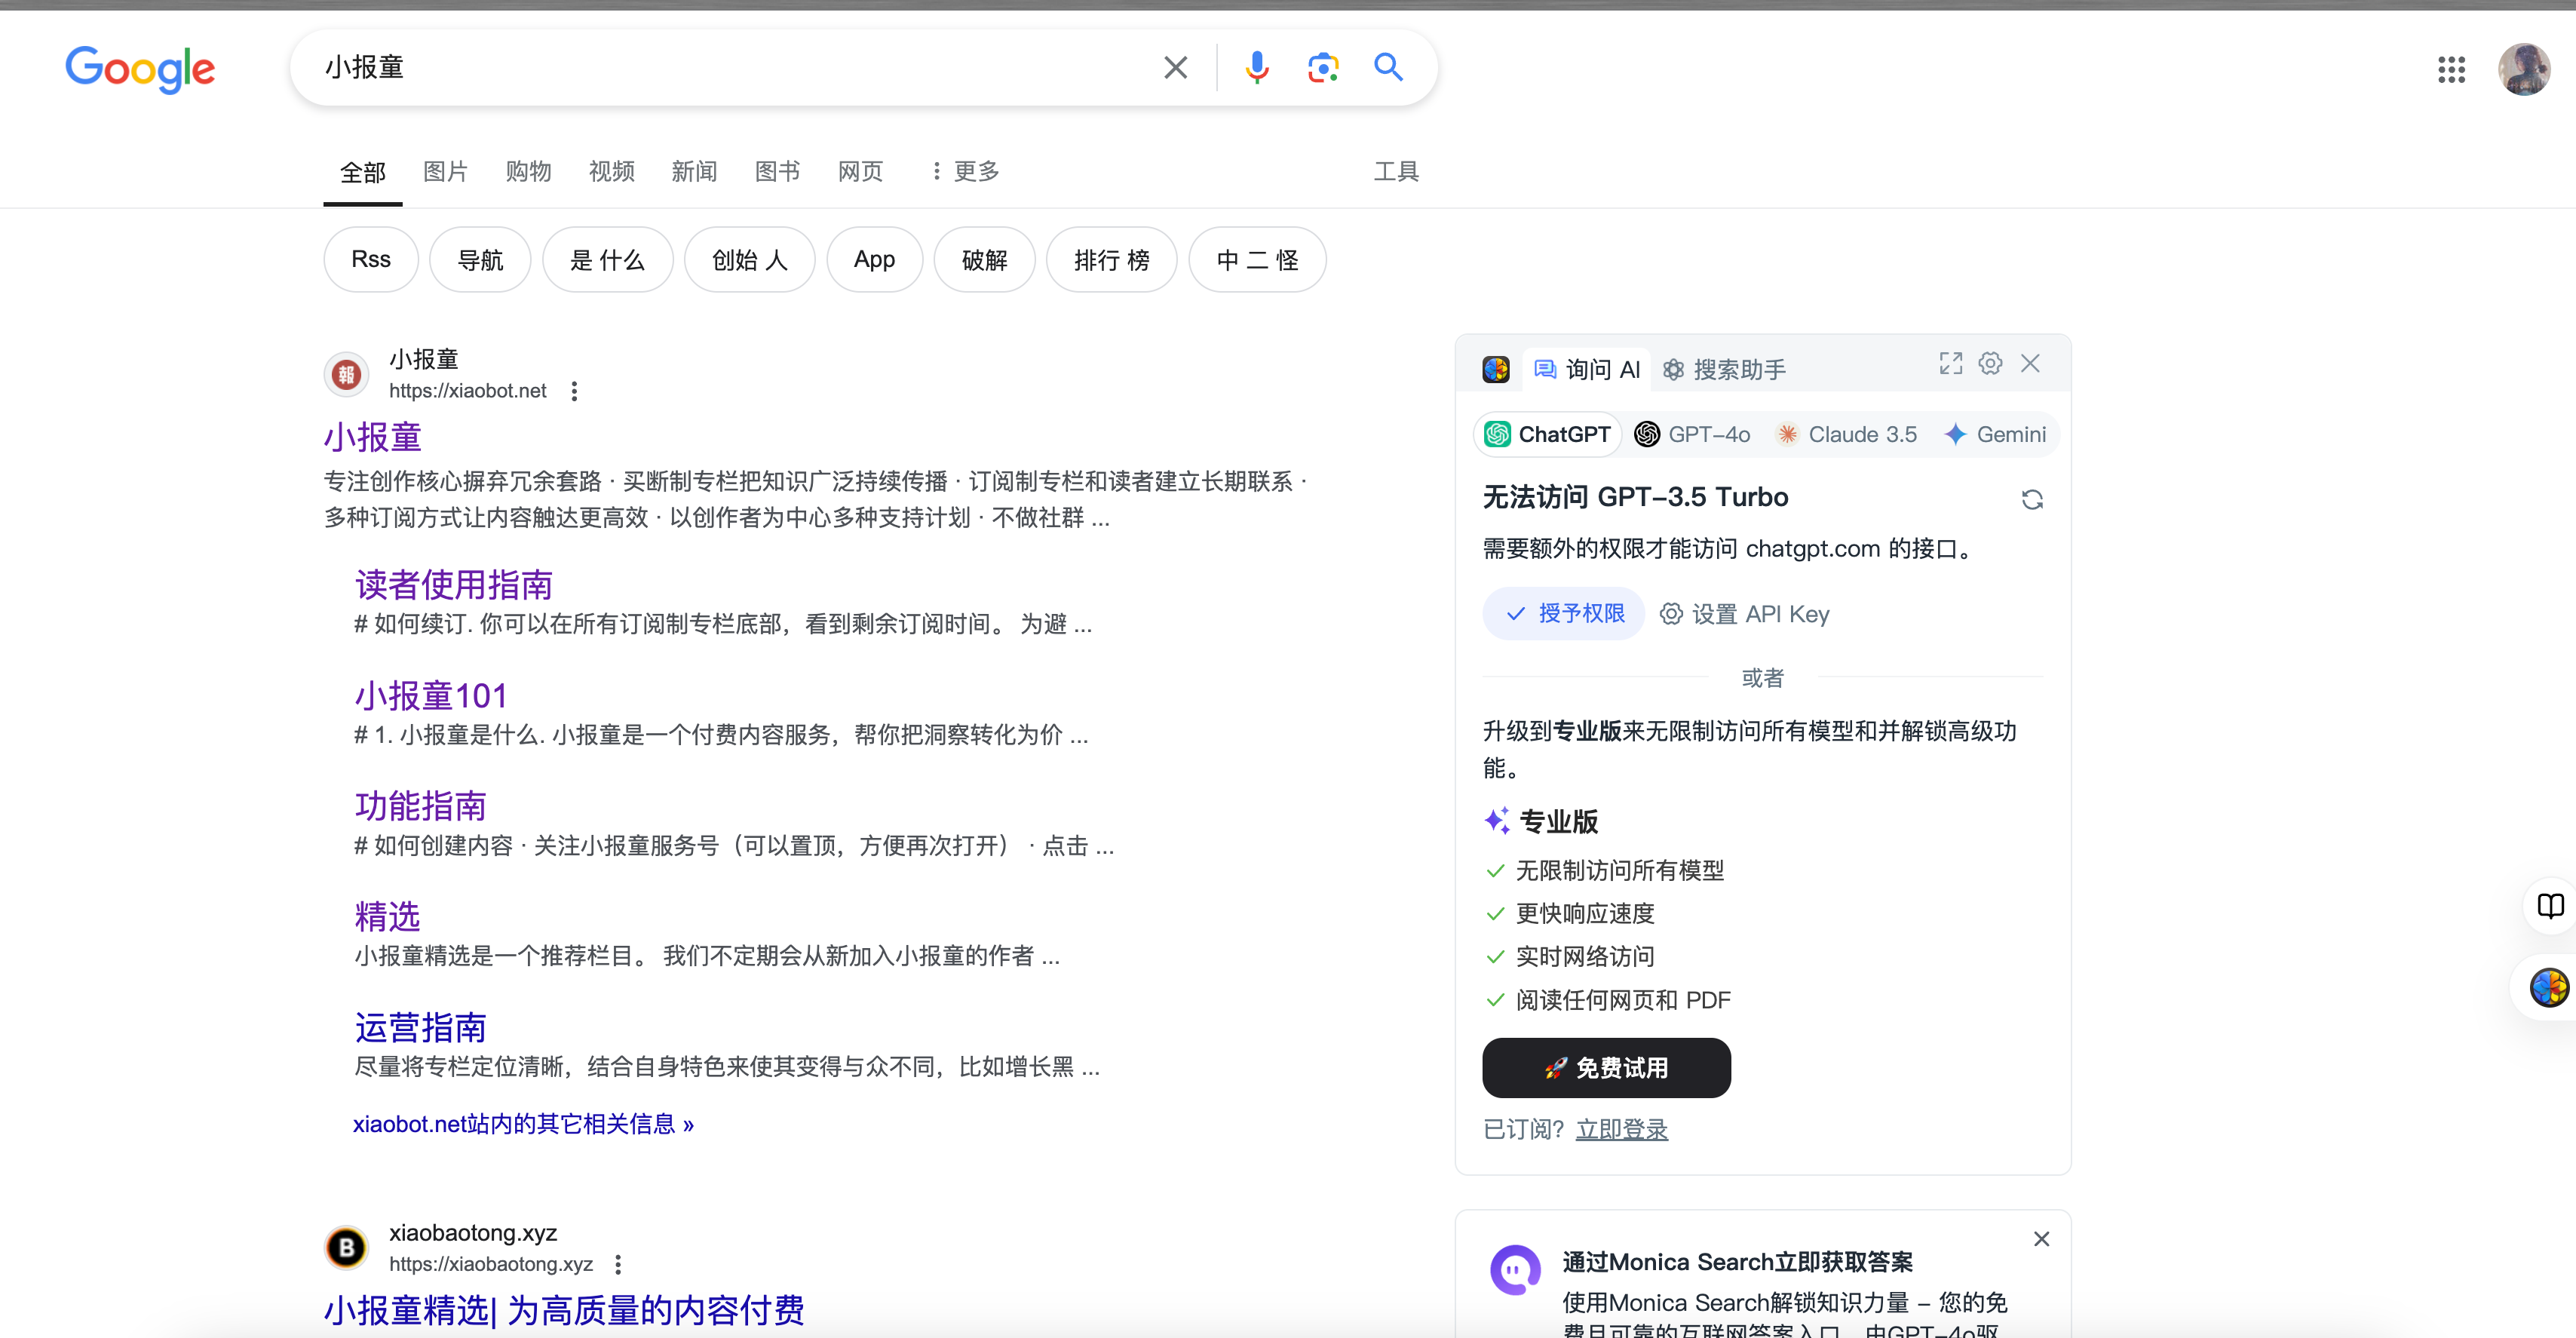Open AI panel settings gear
Image resolution: width=2576 pixels, height=1338 pixels.
tap(1990, 363)
